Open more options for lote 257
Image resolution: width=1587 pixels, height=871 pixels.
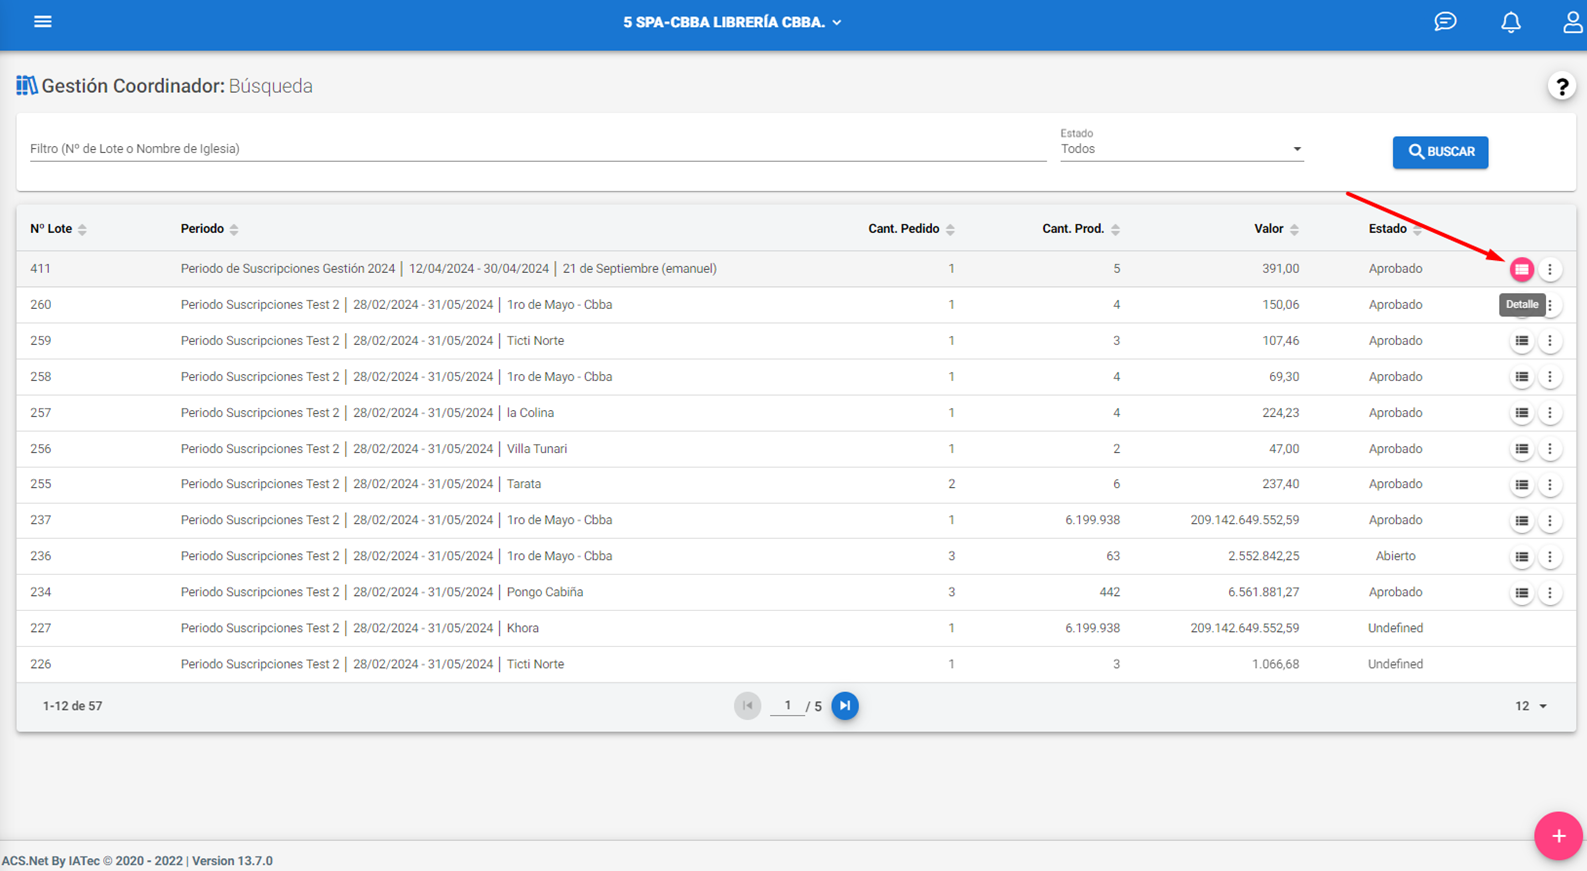[x=1550, y=413]
